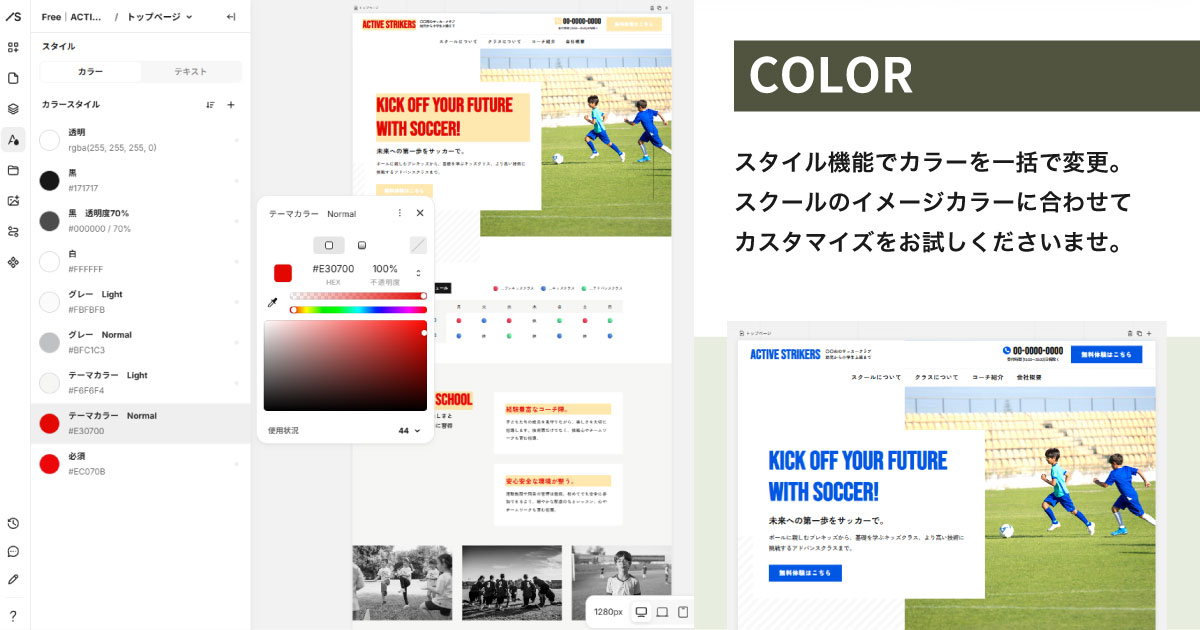Add a new color style with plus button

pyautogui.click(x=232, y=104)
